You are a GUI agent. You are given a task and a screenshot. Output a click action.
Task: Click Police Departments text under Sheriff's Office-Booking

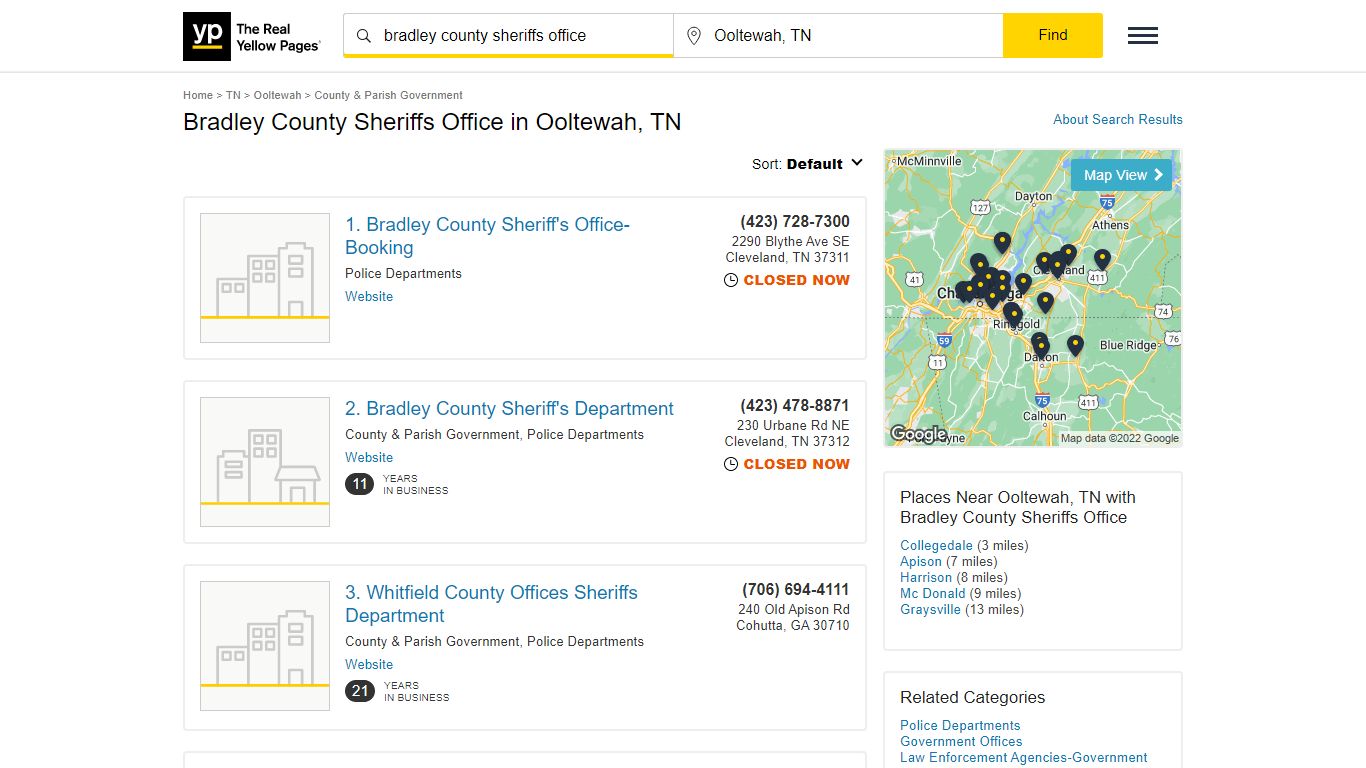[403, 274]
